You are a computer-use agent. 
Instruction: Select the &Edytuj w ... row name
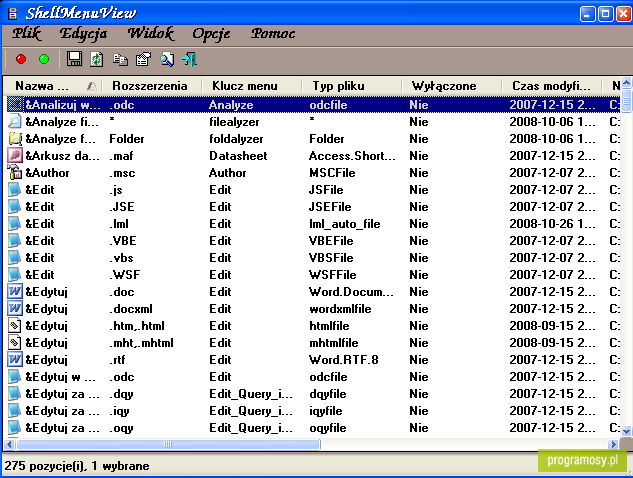tap(61, 377)
